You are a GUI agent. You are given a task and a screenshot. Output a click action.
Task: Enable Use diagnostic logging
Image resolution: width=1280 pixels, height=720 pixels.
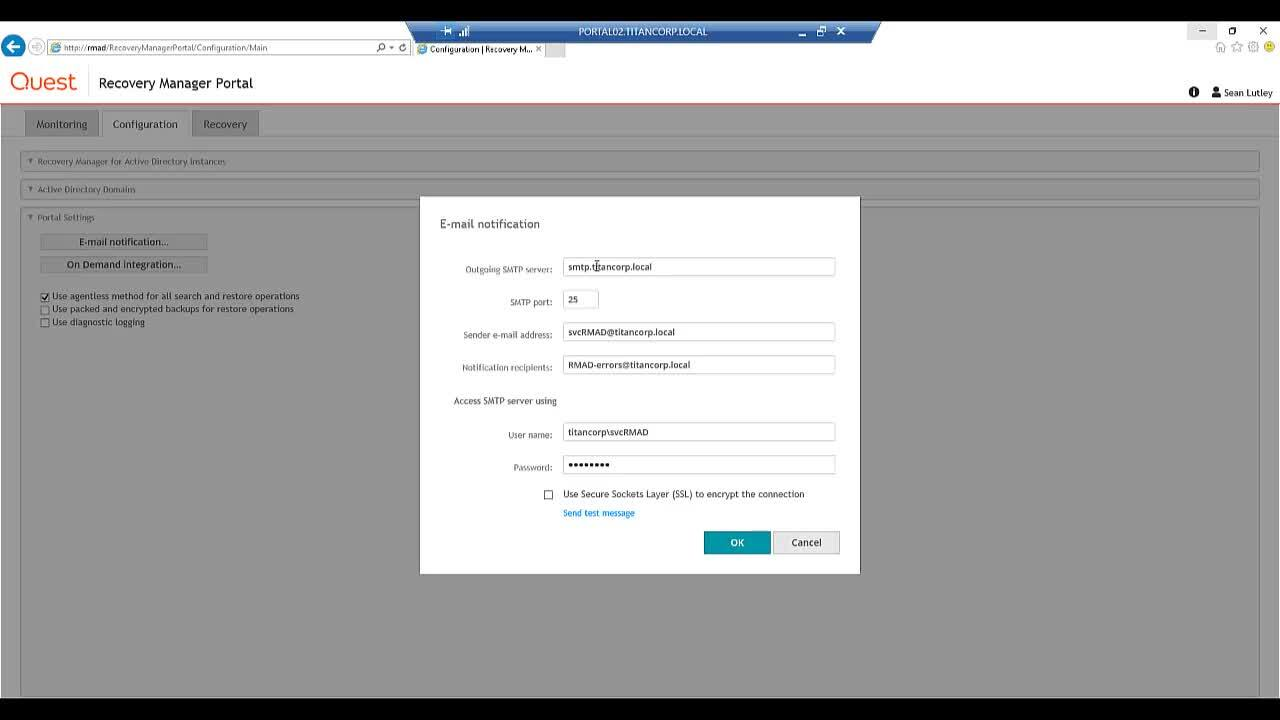(44, 322)
